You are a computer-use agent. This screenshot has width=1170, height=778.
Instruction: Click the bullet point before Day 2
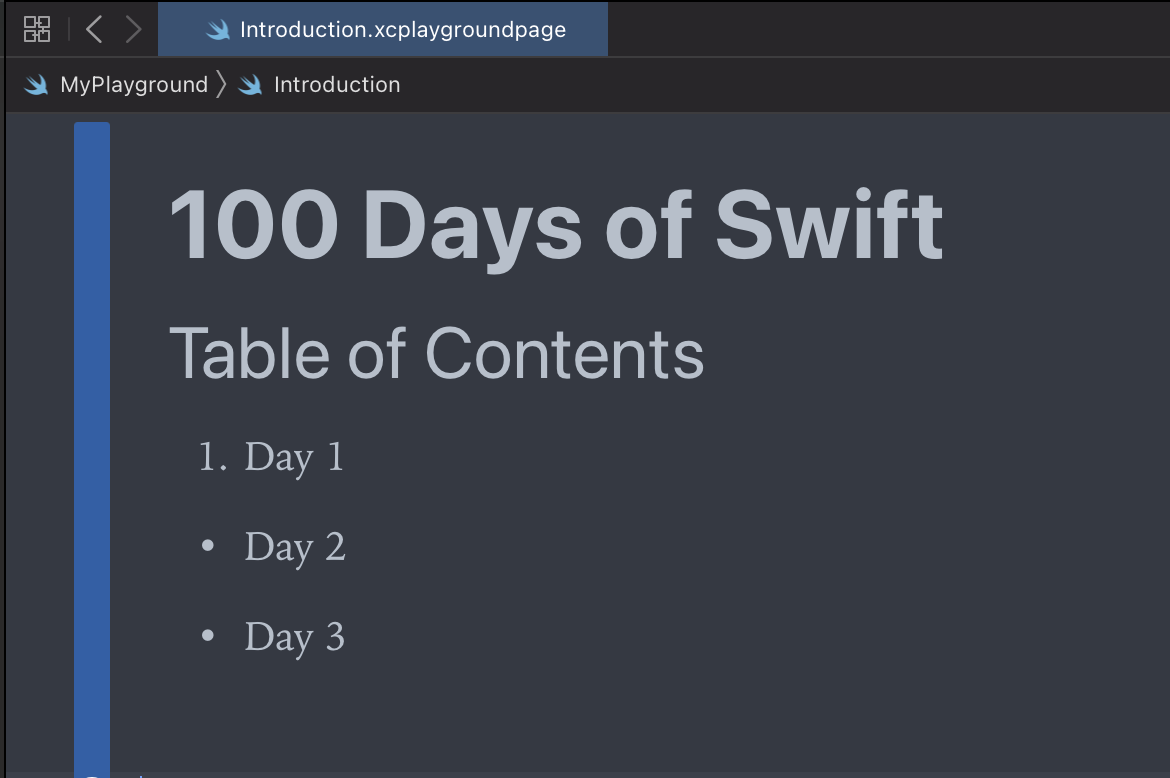pyautogui.click(x=208, y=546)
